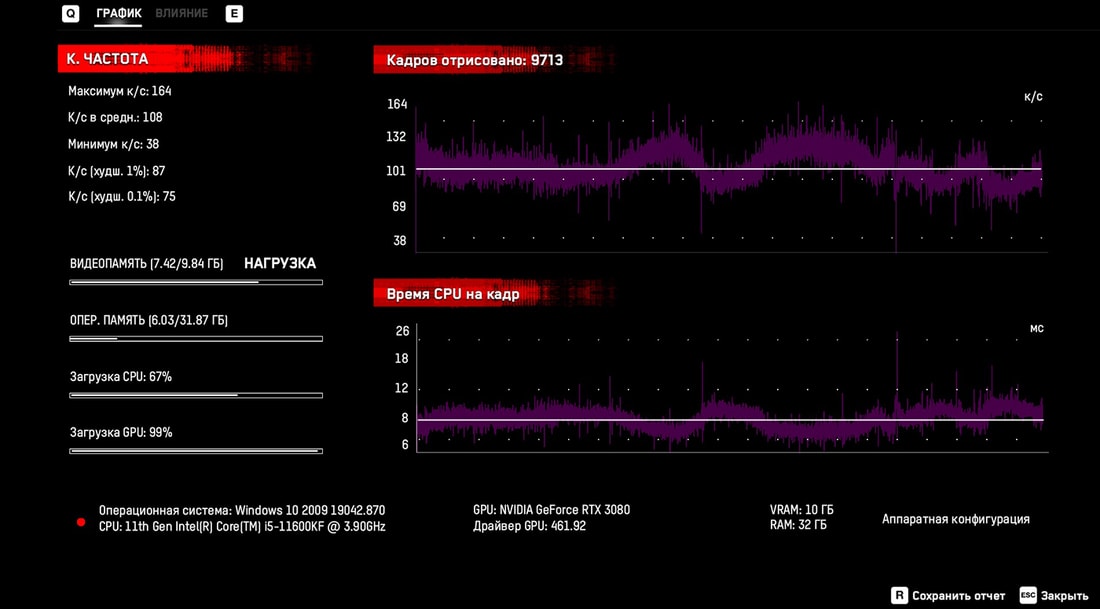1100x609 pixels.
Task: Click the 18 axis value on CPU graph
Action: (403, 359)
